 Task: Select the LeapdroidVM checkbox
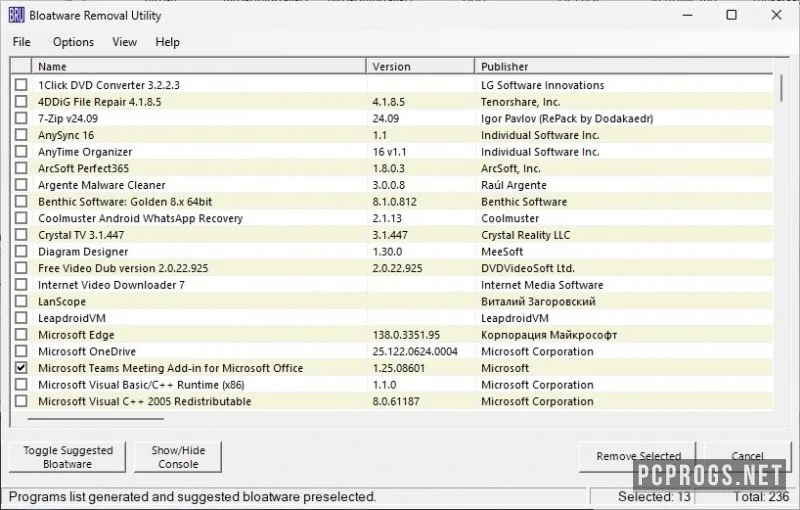pos(21,318)
